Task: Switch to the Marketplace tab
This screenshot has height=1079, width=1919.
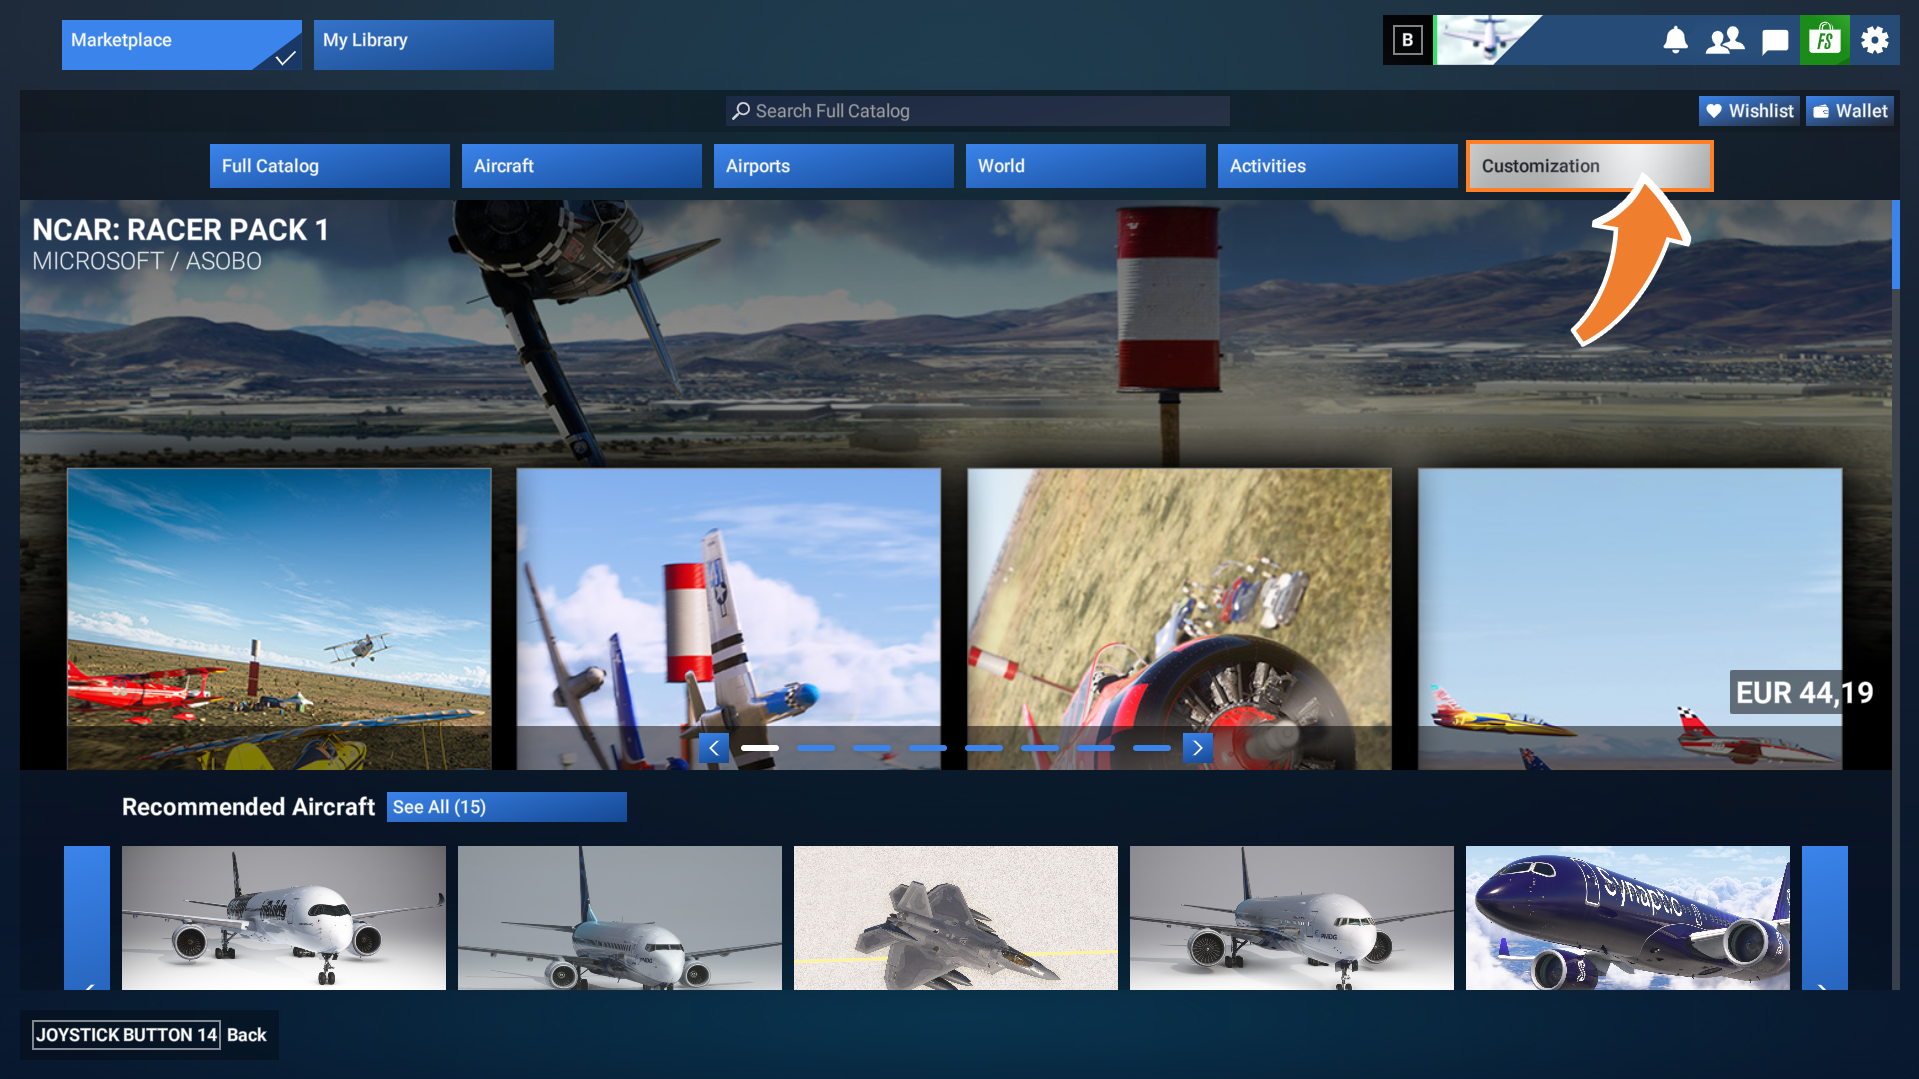Action: pyautogui.click(x=182, y=44)
